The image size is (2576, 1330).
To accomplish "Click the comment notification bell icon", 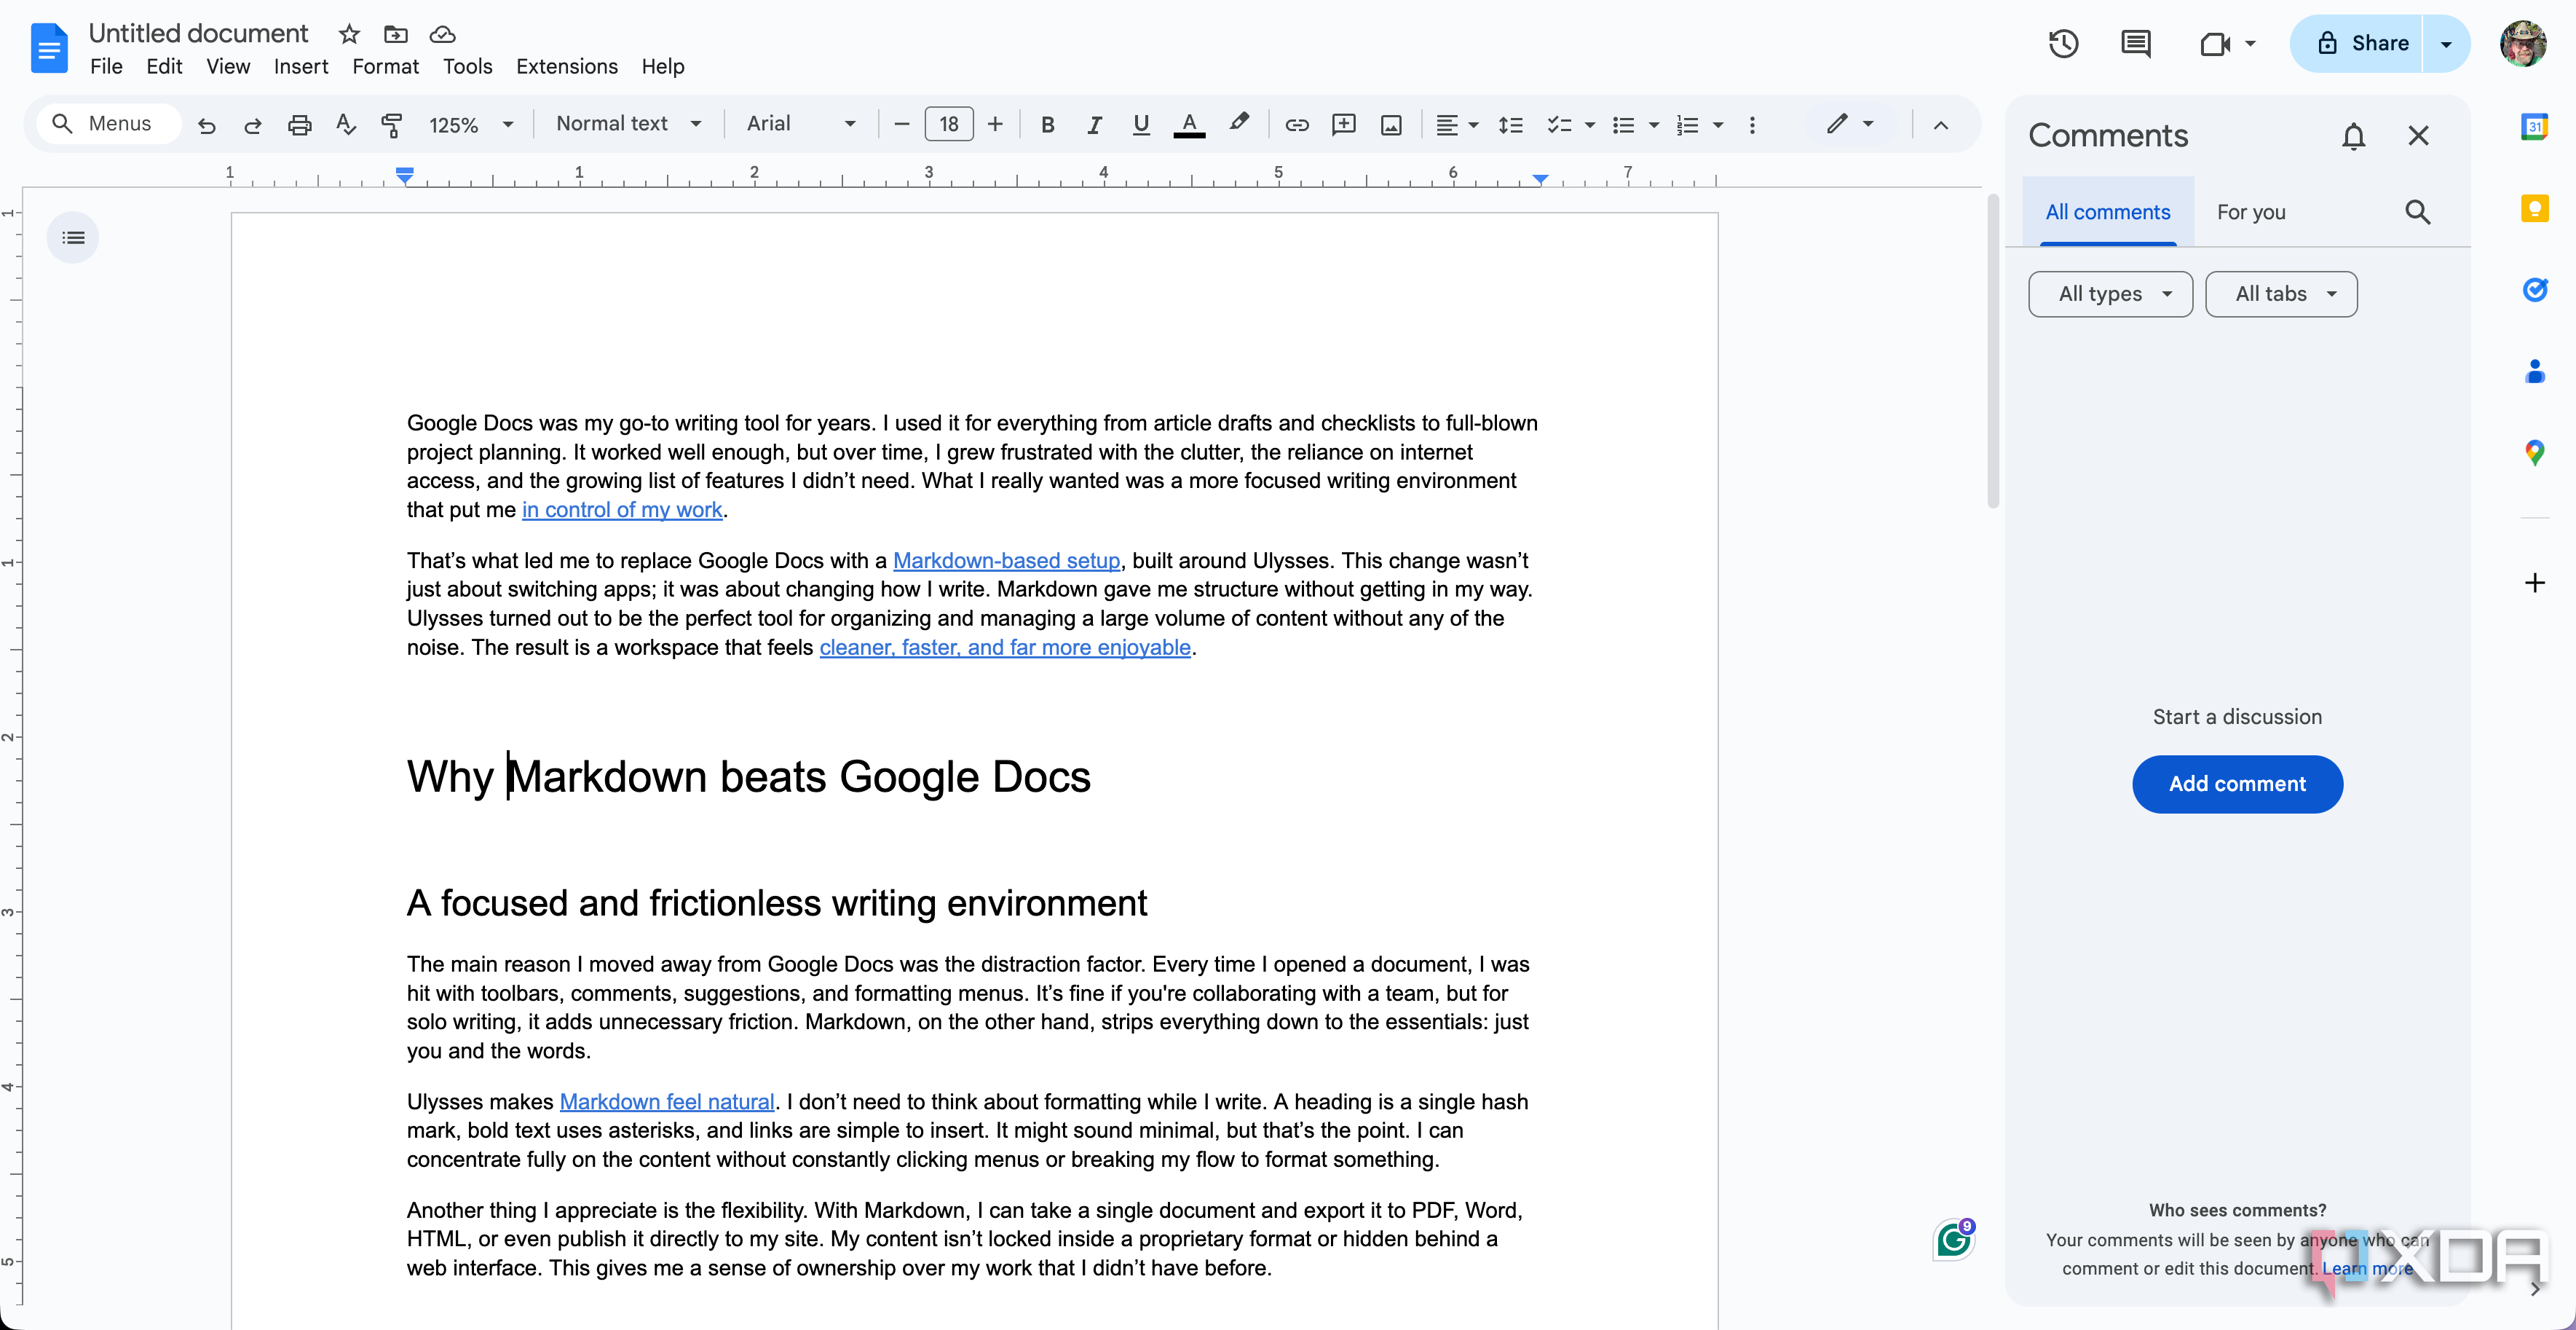I will (x=2353, y=136).
